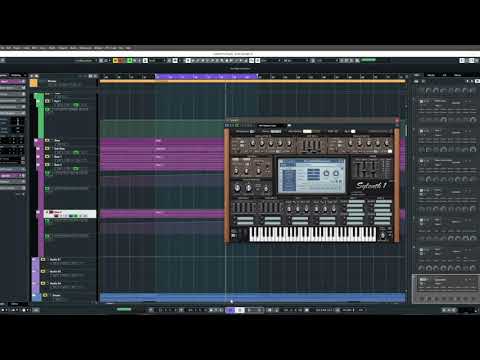Click a key on Sylenth1 keyboard
Screen dimensions: 480x360
point(313,234)
